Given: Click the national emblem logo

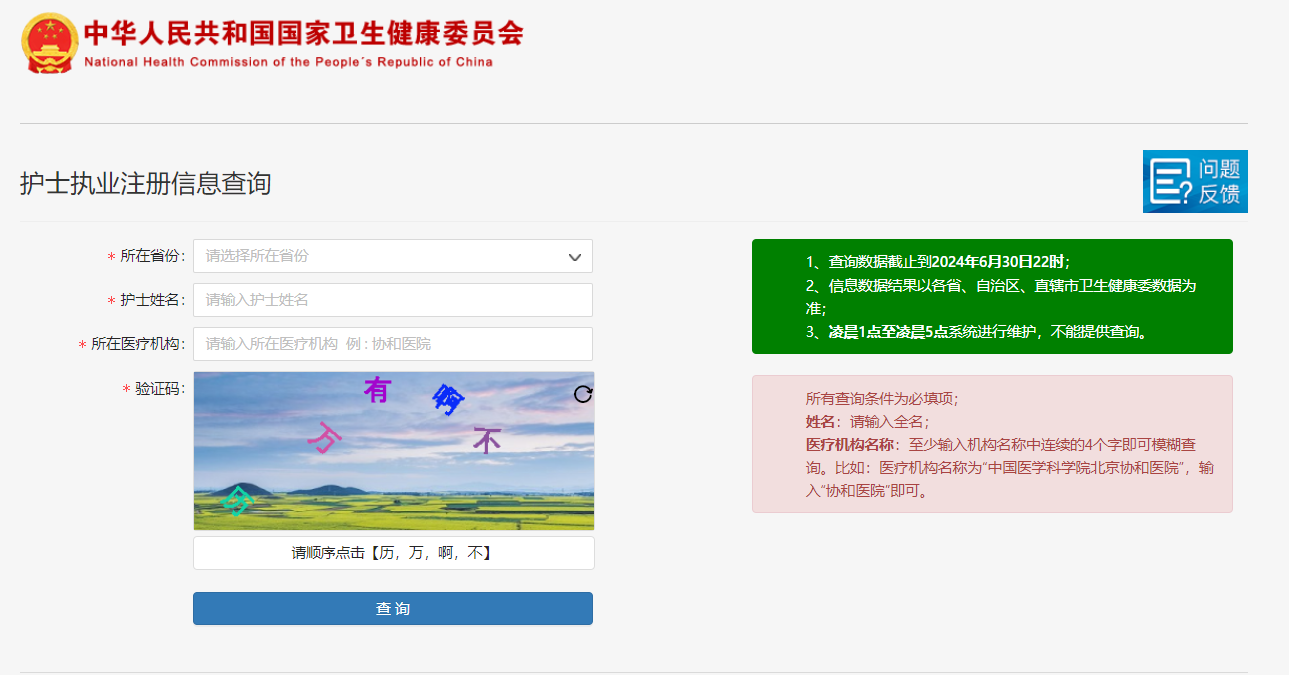Looking at the screenshot, I should tap(49, 42).
